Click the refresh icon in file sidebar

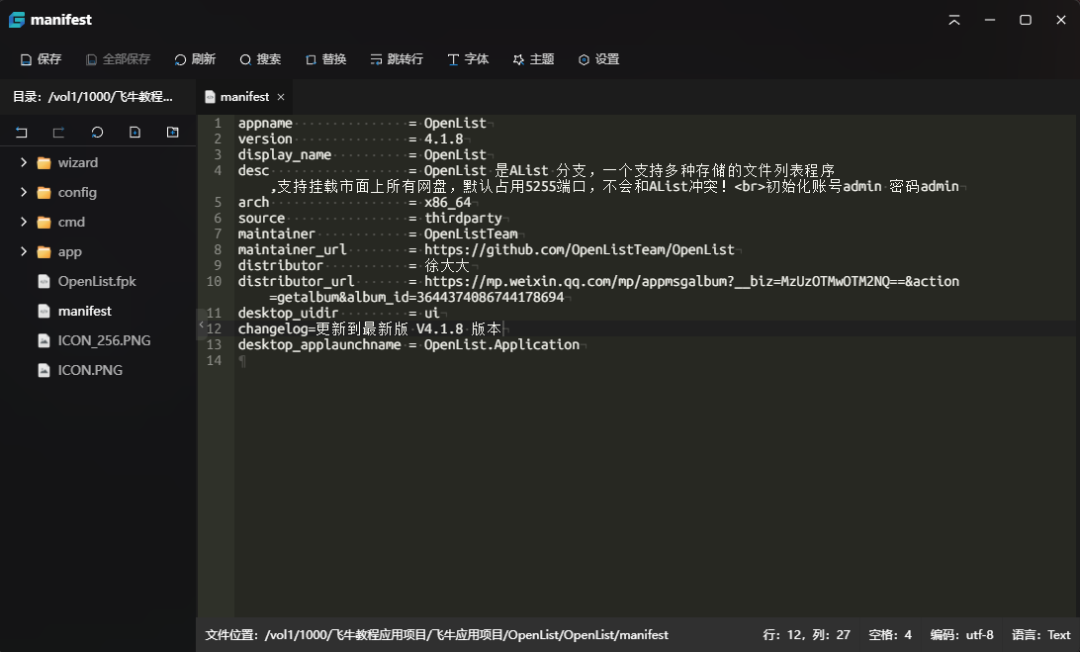coord(97,132)
